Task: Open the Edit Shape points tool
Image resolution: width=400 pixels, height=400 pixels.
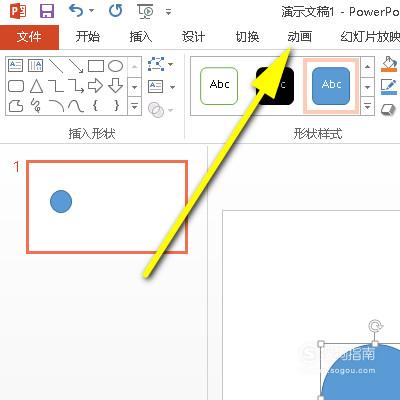Action: (156, 64)
